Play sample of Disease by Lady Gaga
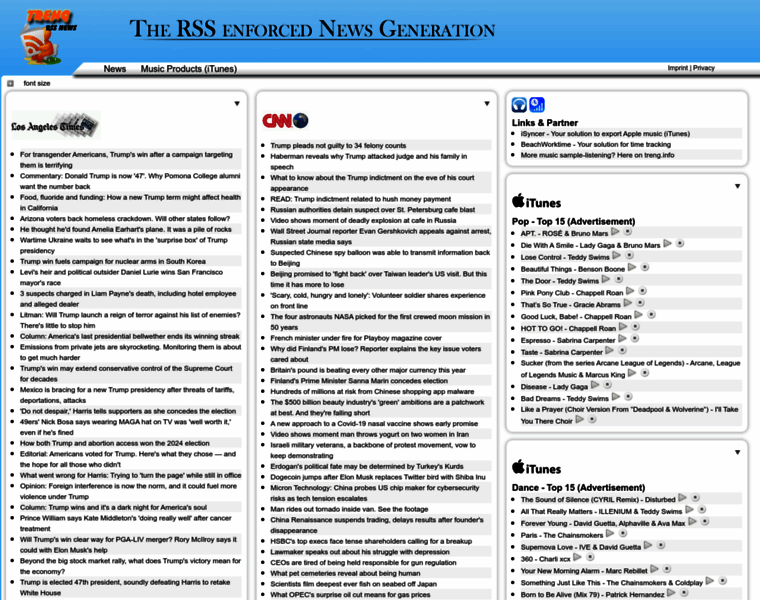 click(x=595, y=385)
